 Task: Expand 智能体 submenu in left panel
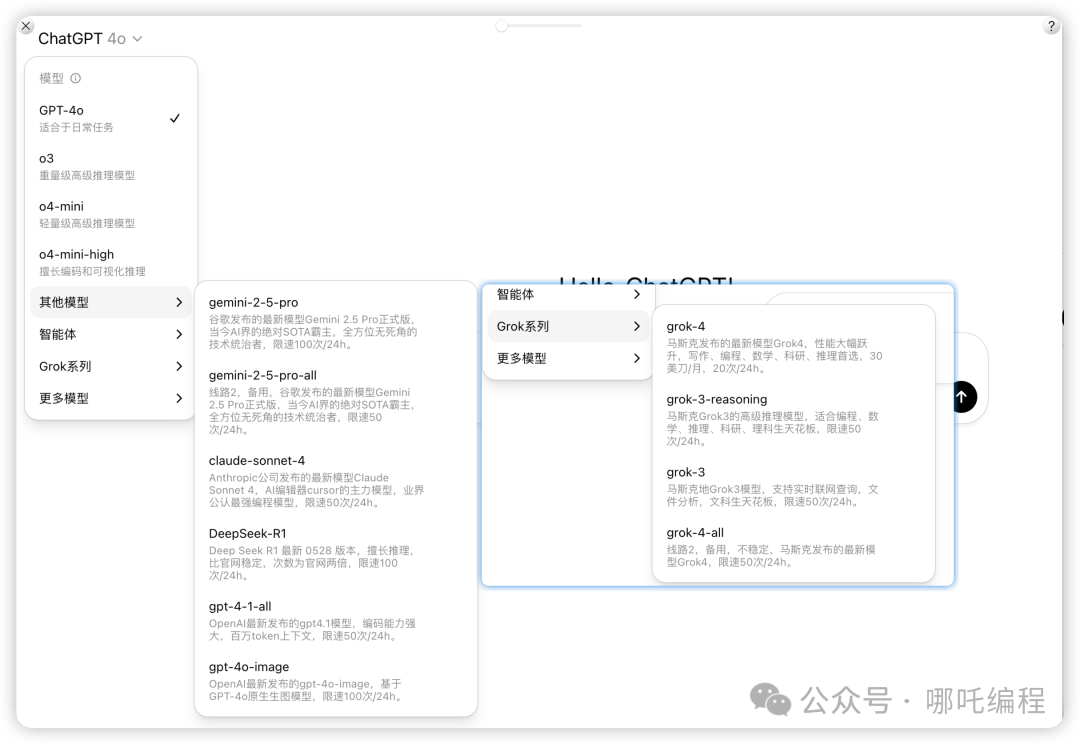coord(110,334)
